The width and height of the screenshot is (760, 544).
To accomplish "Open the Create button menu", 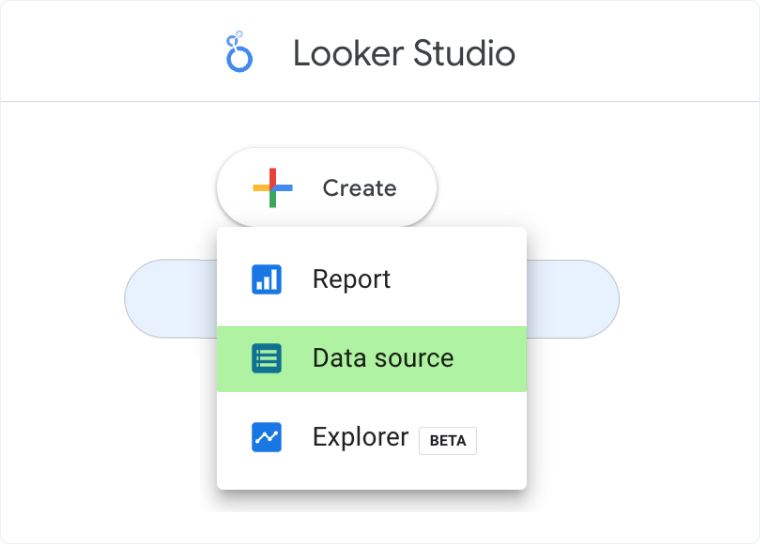I will (x=327, y=188).
